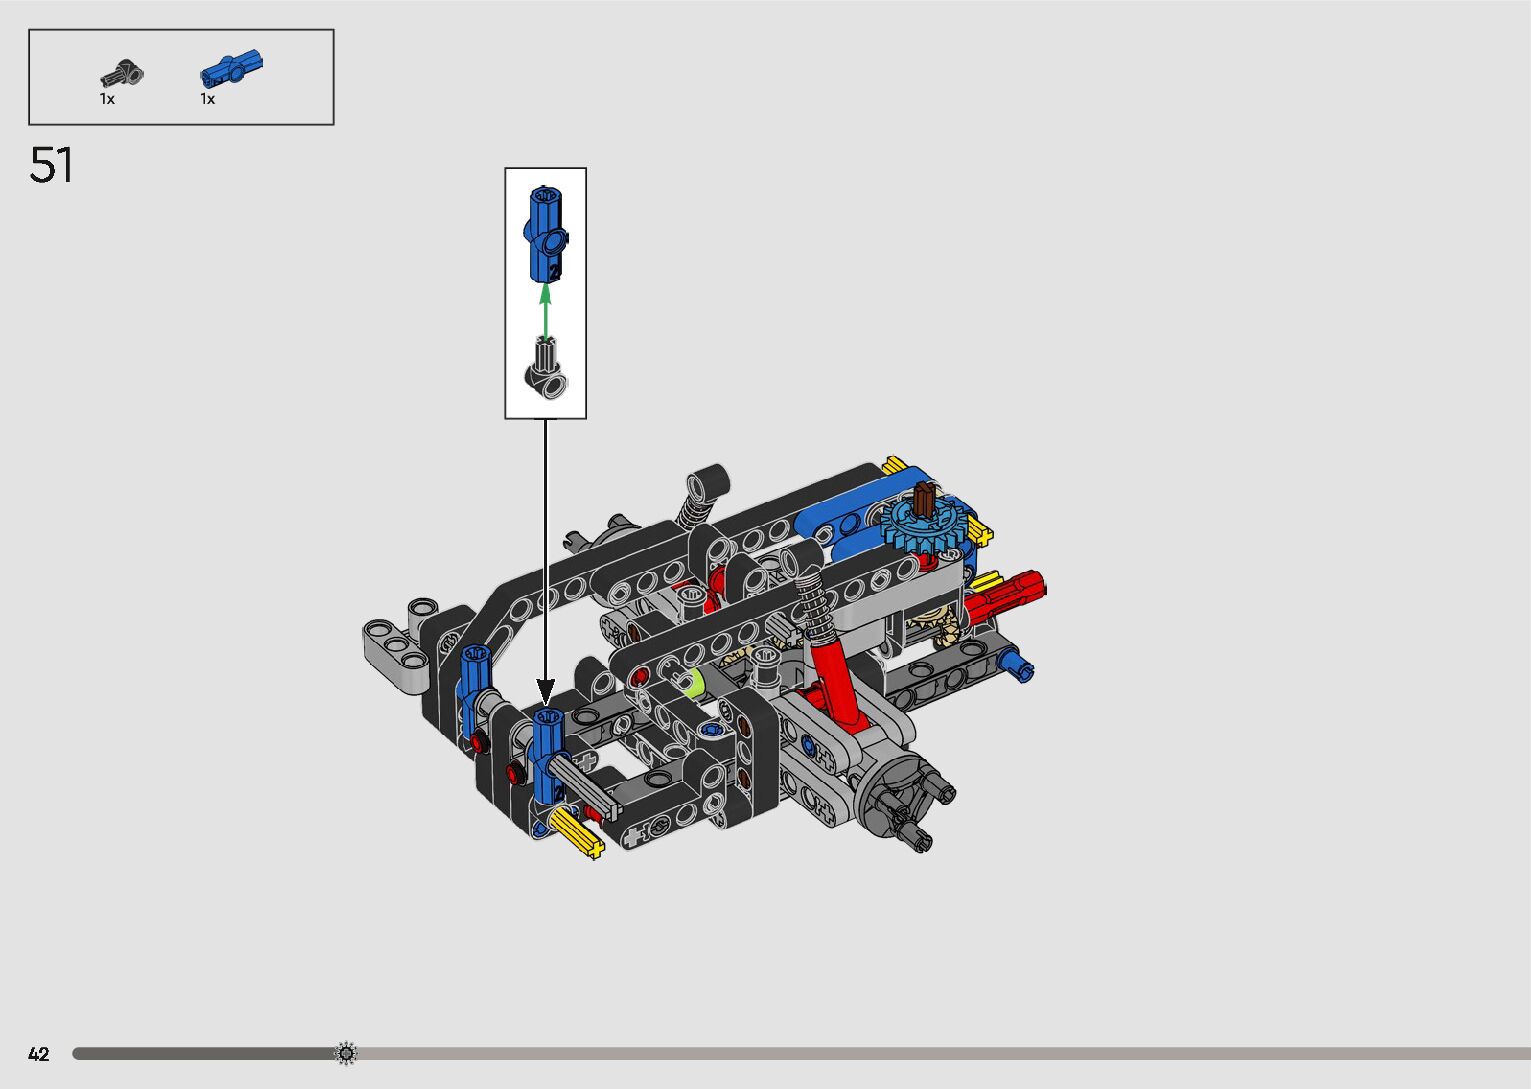Click the green upward assembly arrow
Screen dimensions: 1531x1089
(x=545, y=309)
